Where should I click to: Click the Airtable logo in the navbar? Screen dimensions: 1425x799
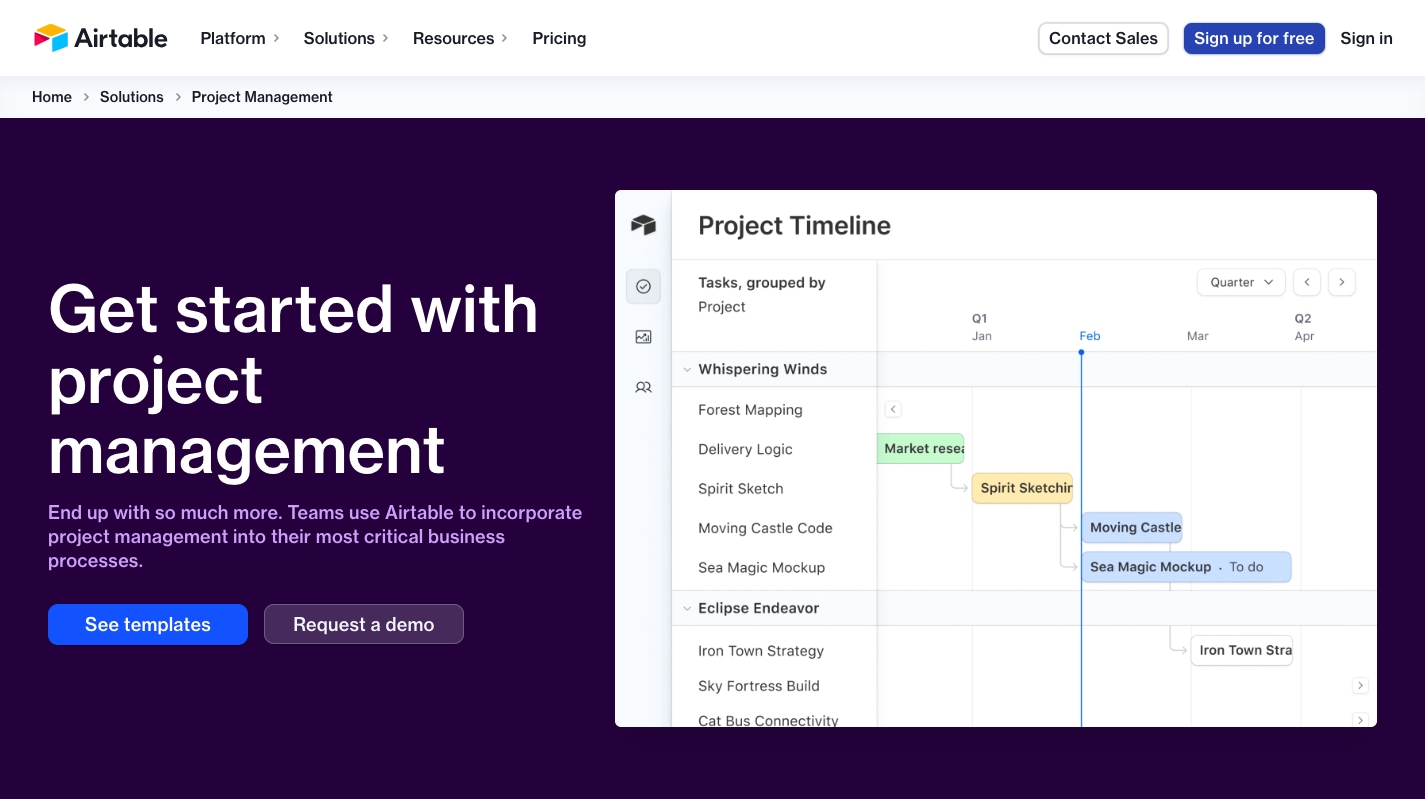coord(100,37)
